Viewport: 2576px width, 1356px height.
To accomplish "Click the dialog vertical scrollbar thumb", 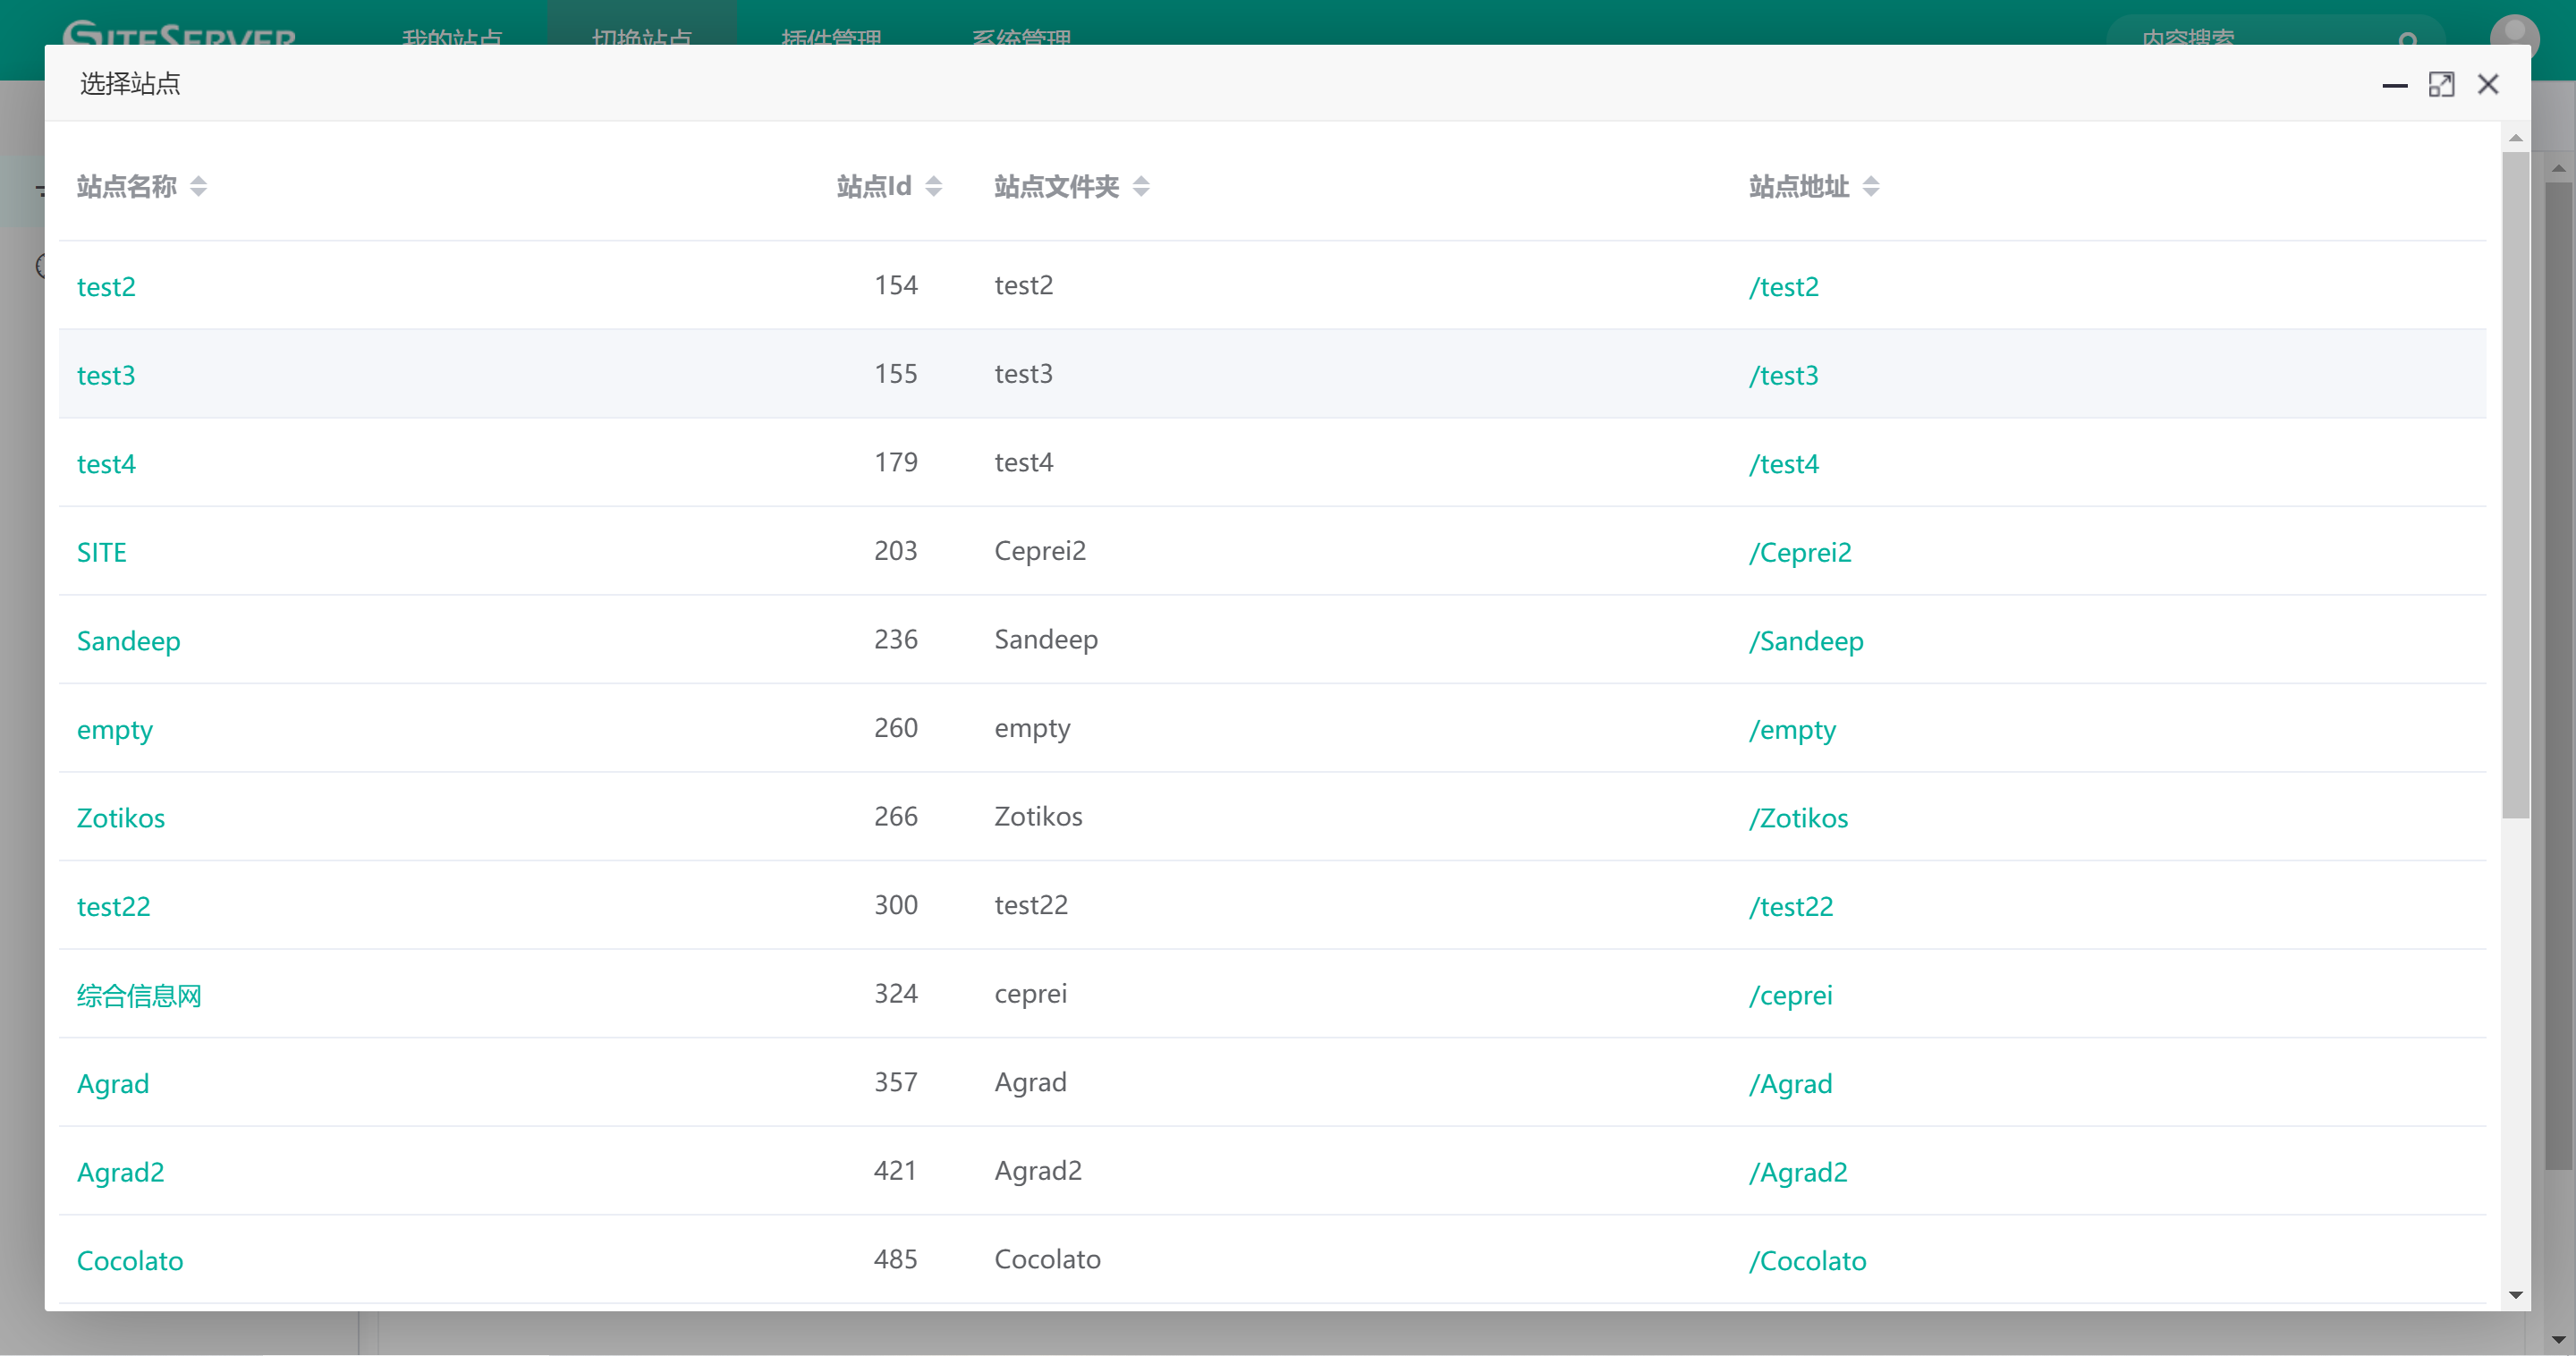I will pos(2516,484).
